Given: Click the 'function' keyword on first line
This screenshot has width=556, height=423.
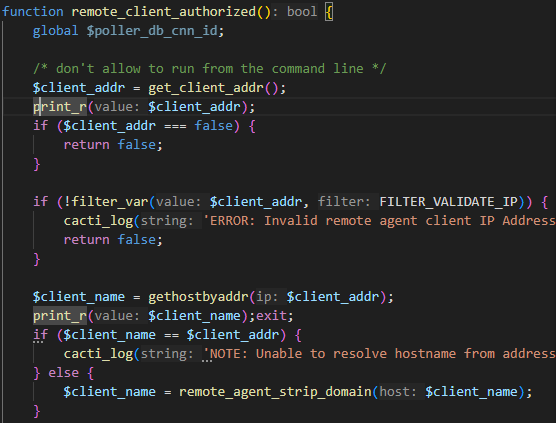Looking at the screenshot, I should [x=33, y=12].
